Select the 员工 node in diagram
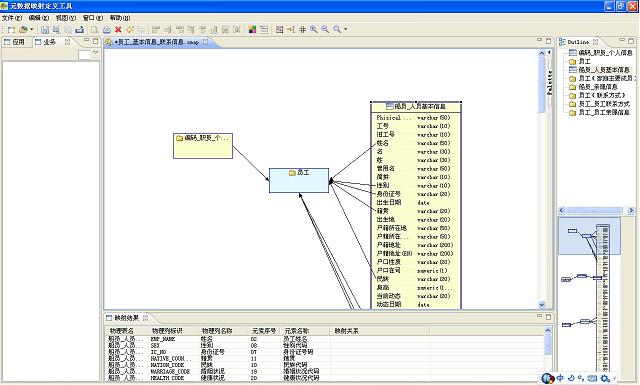 (x=299, y=180)
